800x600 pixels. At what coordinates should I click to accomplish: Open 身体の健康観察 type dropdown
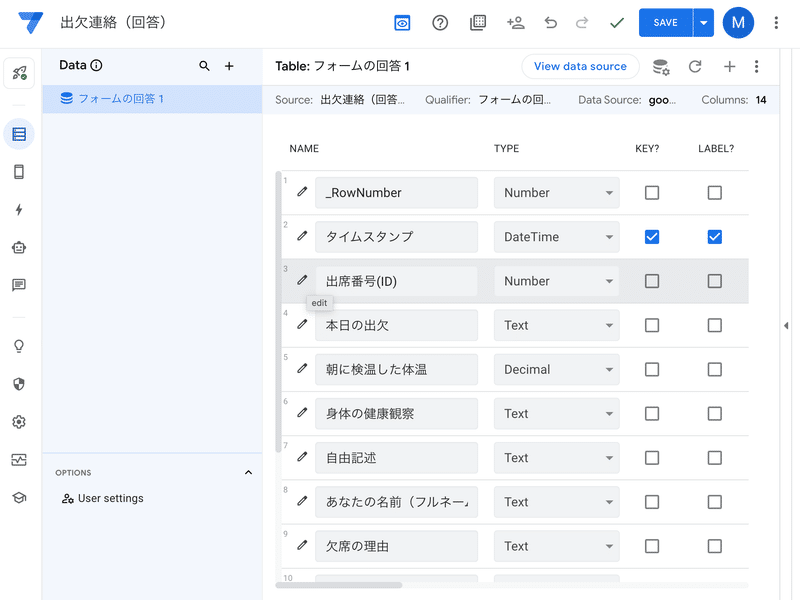[557, 413]
